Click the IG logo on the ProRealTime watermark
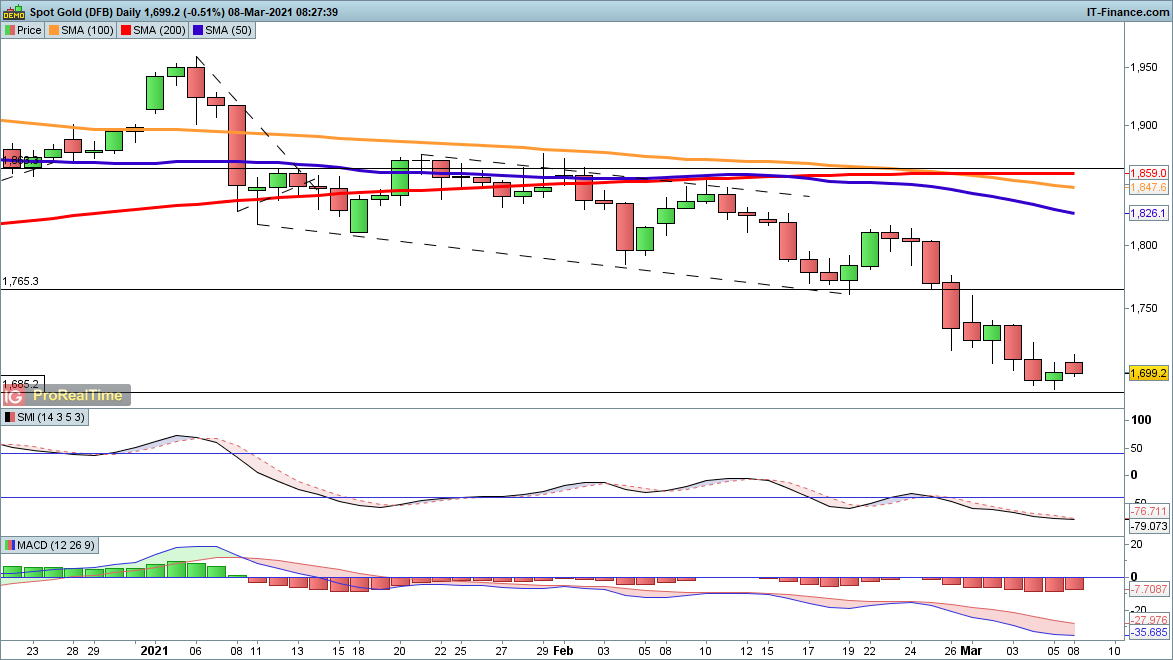This screenshot has height=660, width=1173. pos(16,395)
